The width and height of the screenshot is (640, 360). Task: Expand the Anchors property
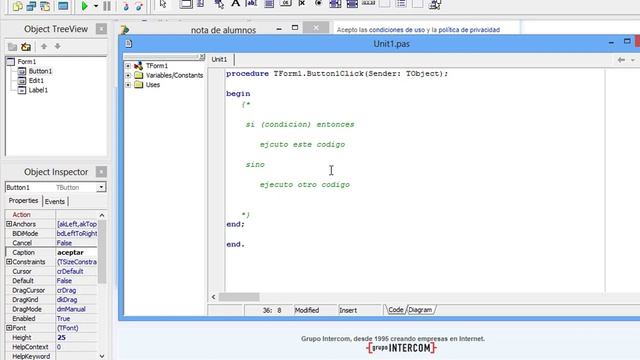[x=9, y=224]
